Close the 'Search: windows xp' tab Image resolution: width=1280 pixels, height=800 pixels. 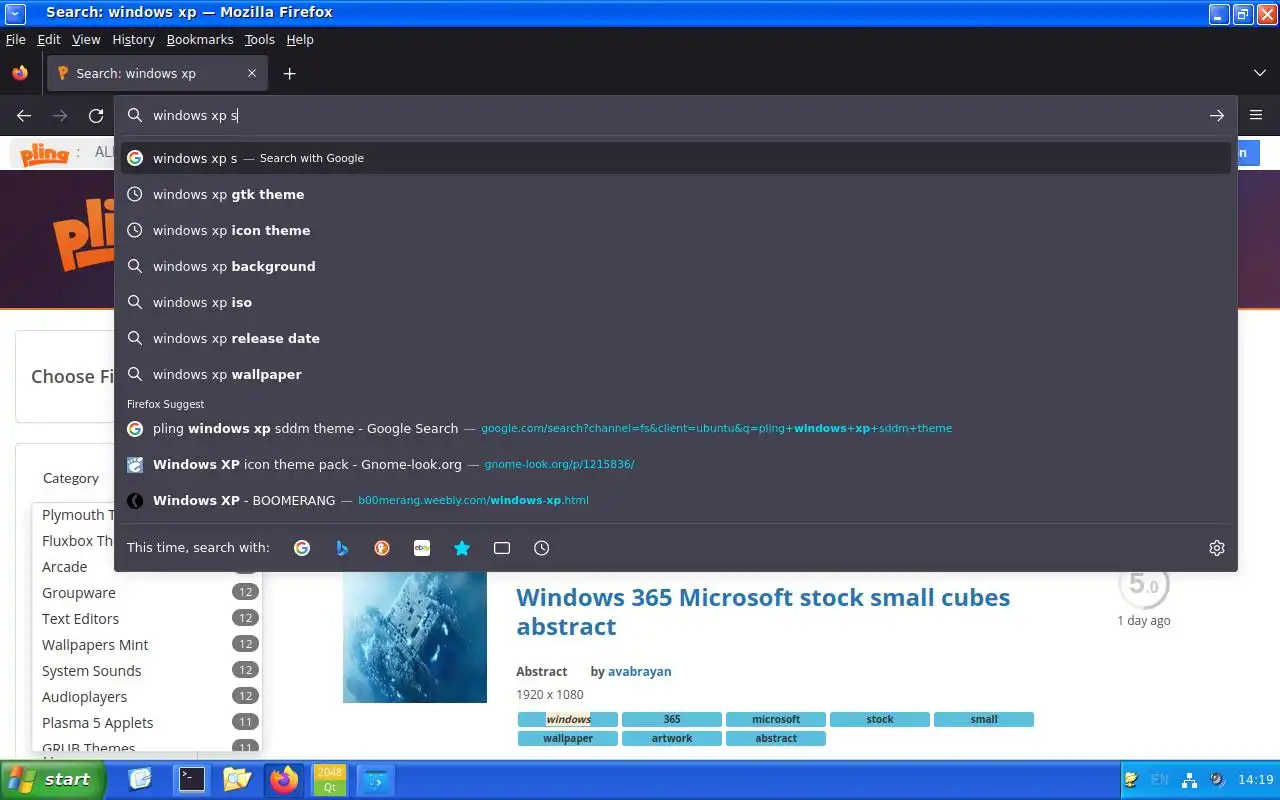coord(252,73)
